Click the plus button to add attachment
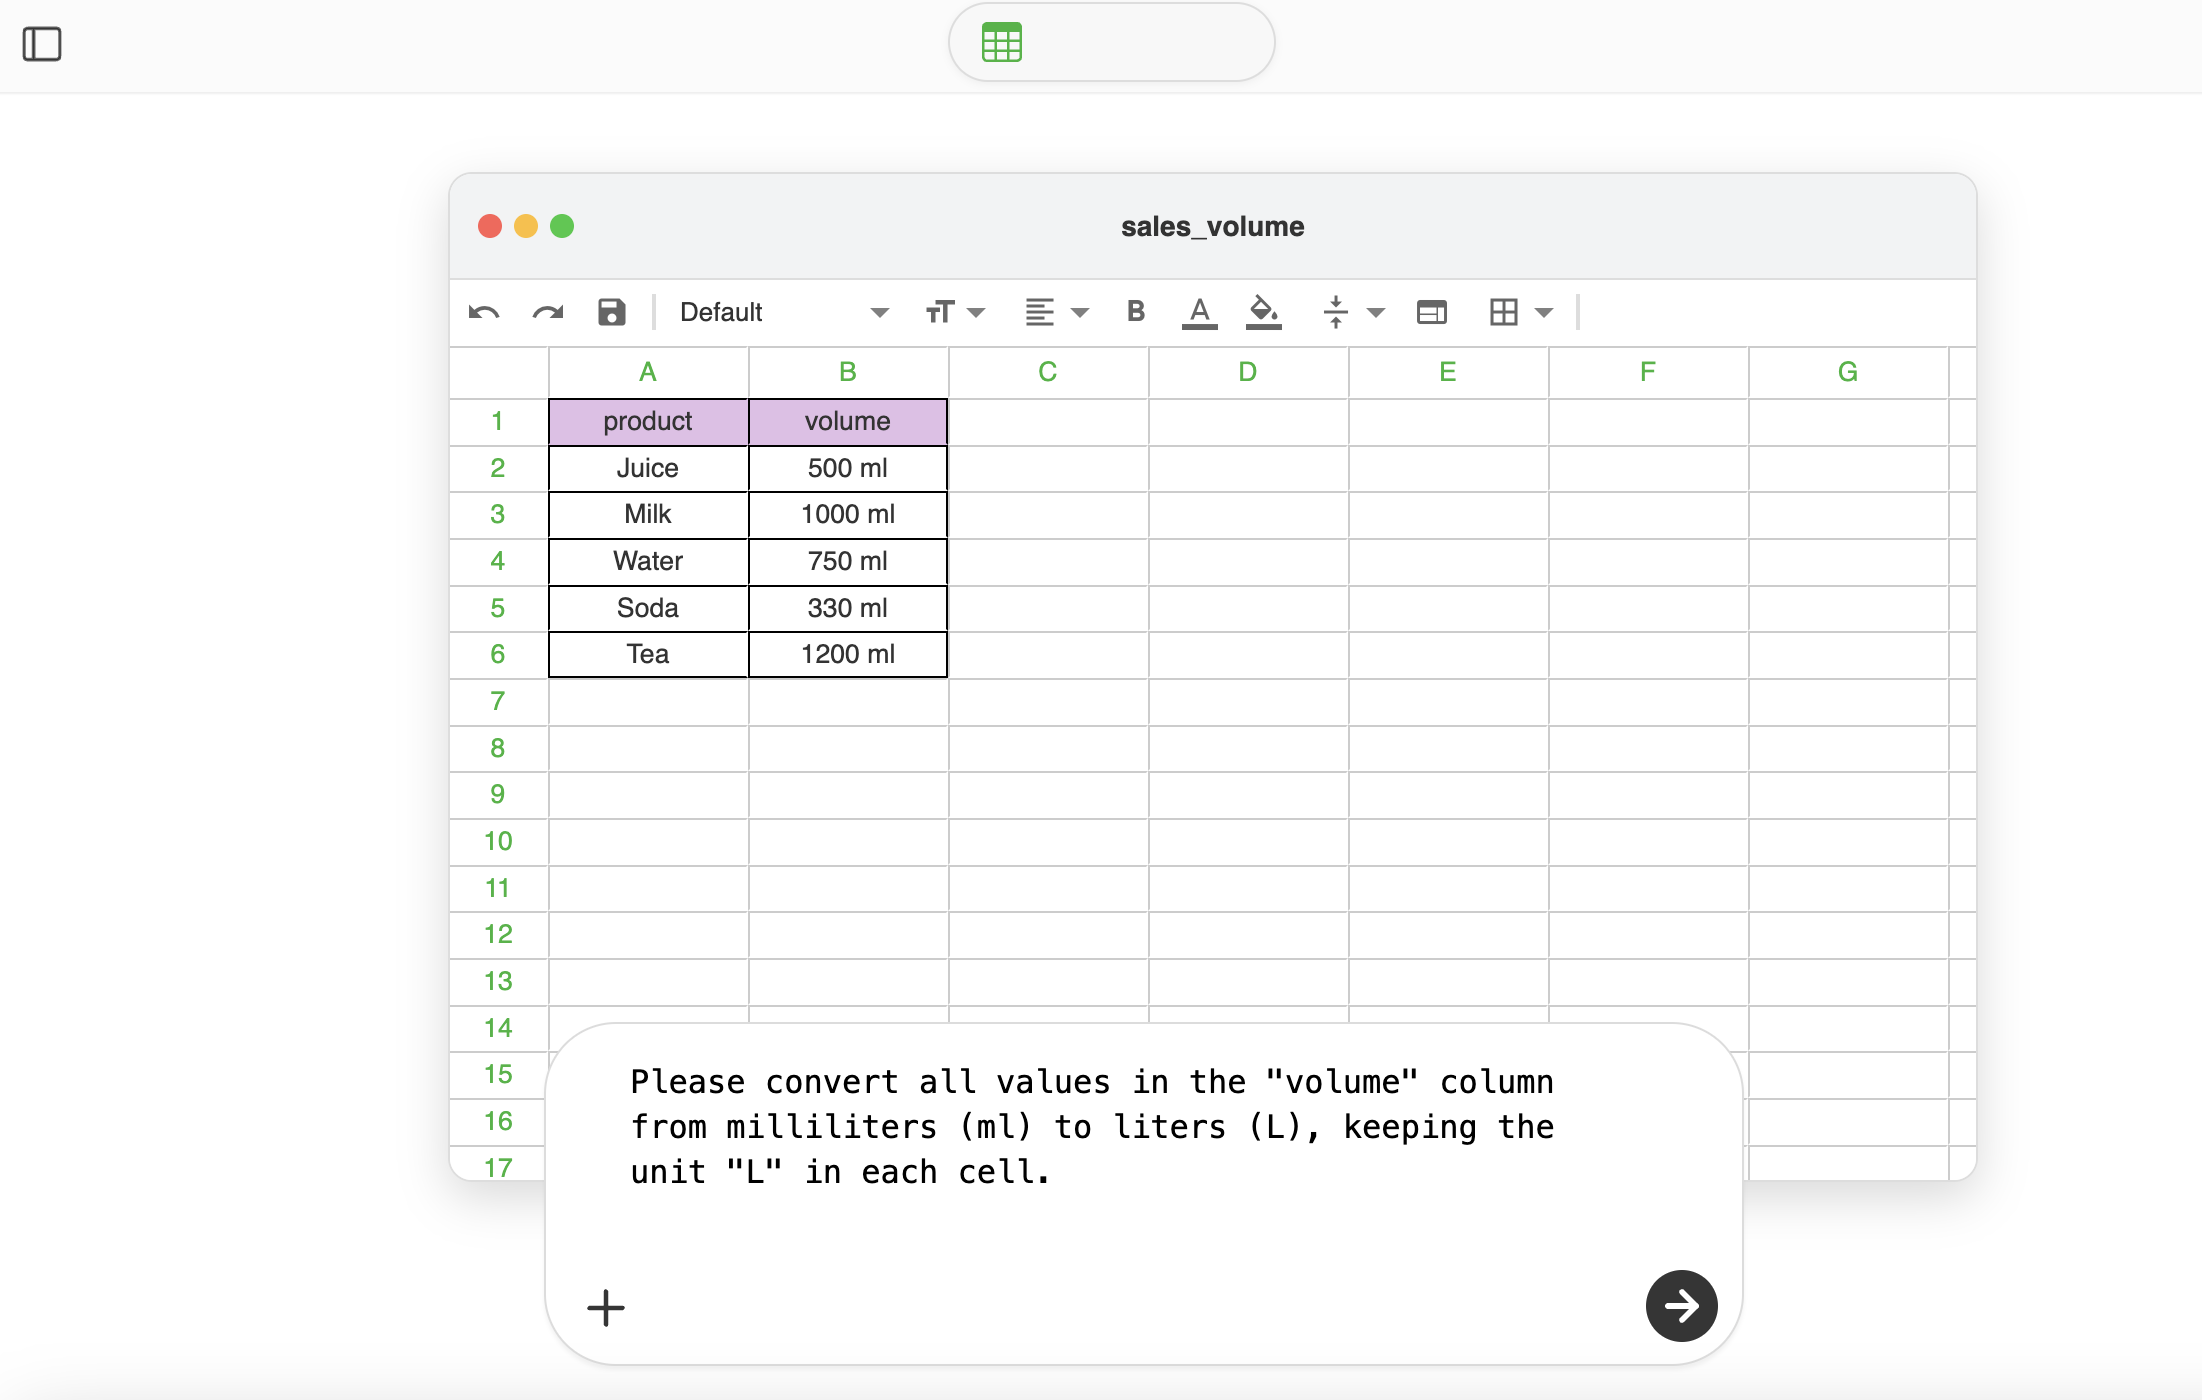 pos(605,1306)
